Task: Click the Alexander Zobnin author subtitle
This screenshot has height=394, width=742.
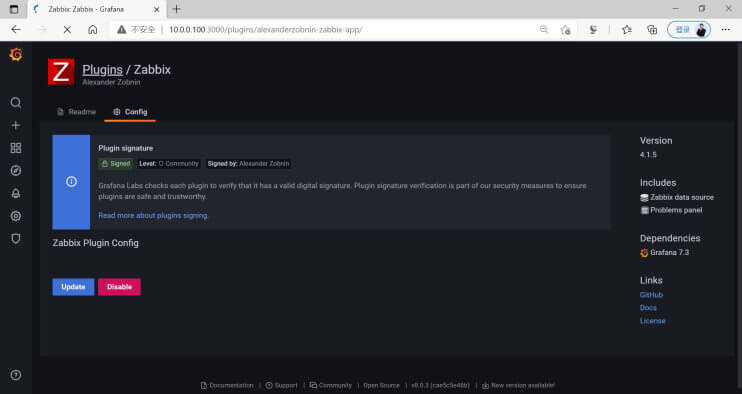Action: pos(111,82)
